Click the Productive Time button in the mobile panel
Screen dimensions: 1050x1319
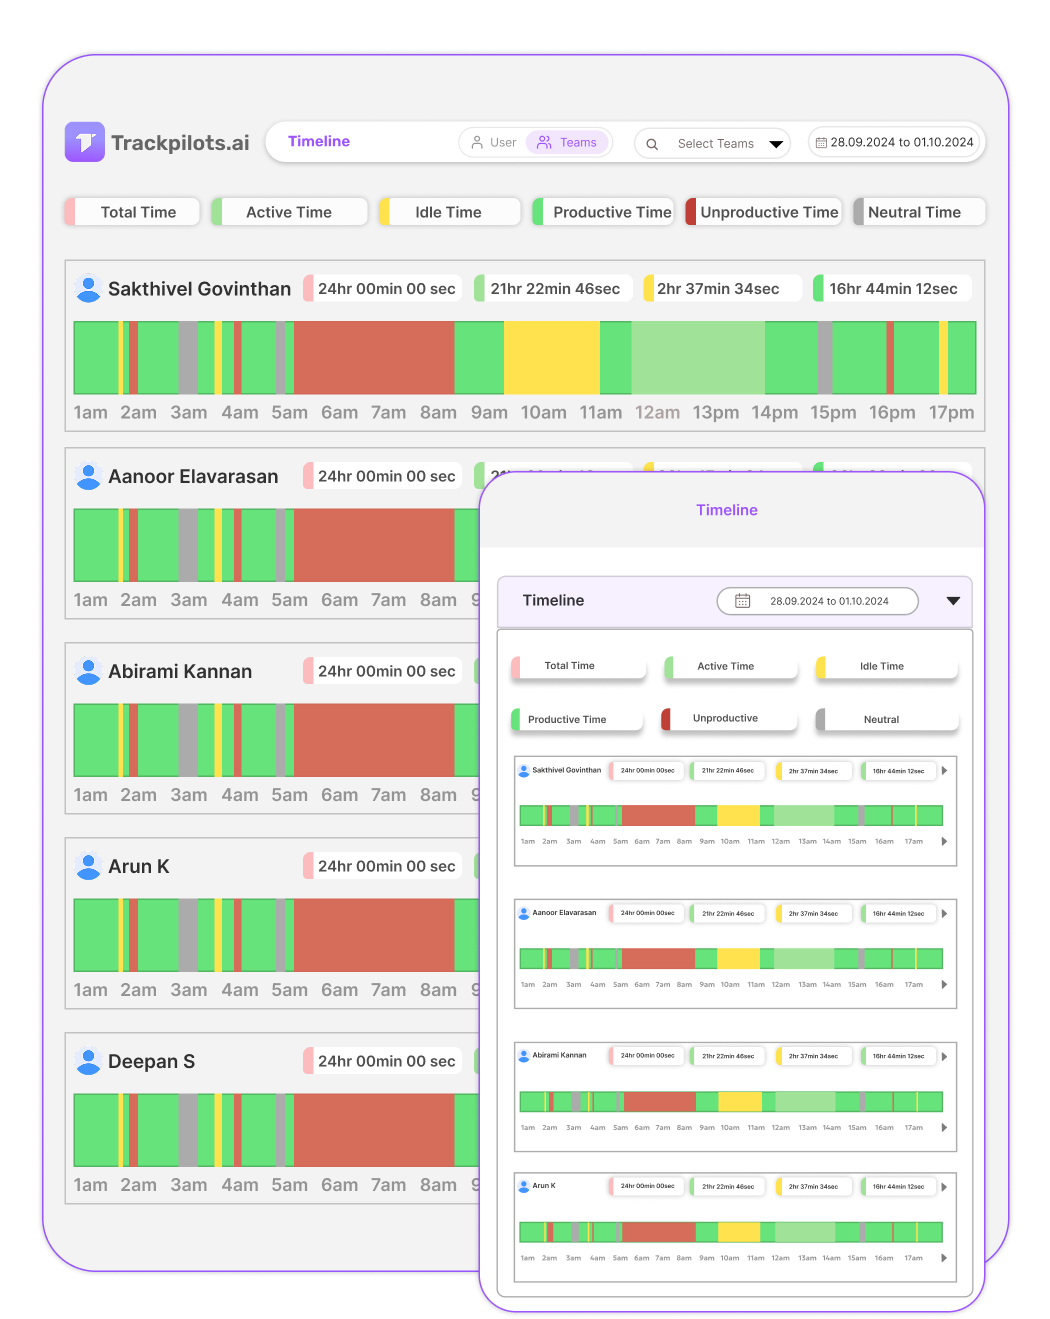point(579,720)
